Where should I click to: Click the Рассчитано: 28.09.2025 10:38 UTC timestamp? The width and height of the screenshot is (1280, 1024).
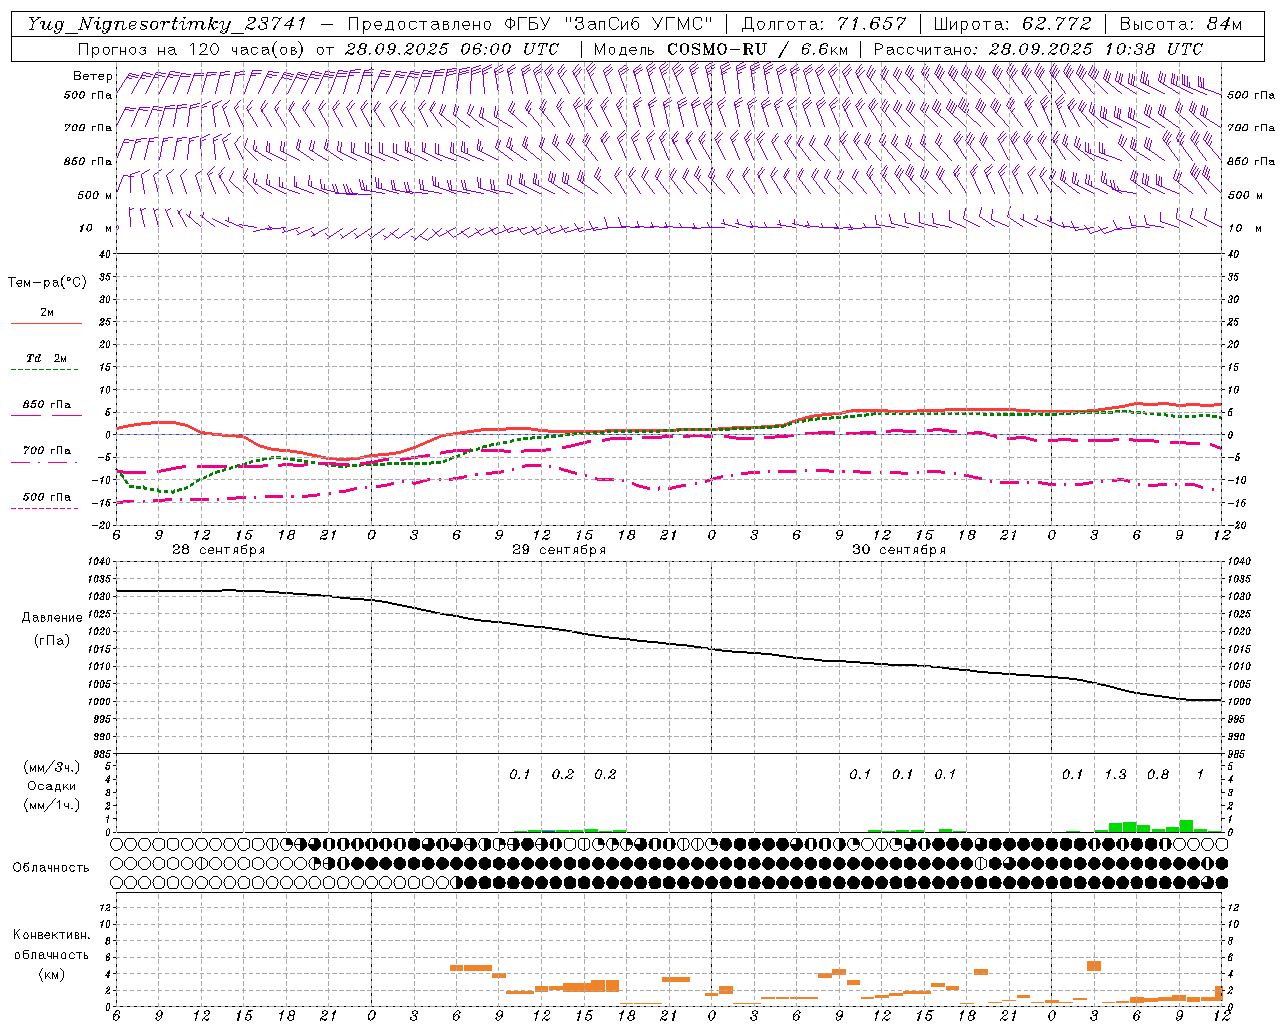coord(1038,49)
